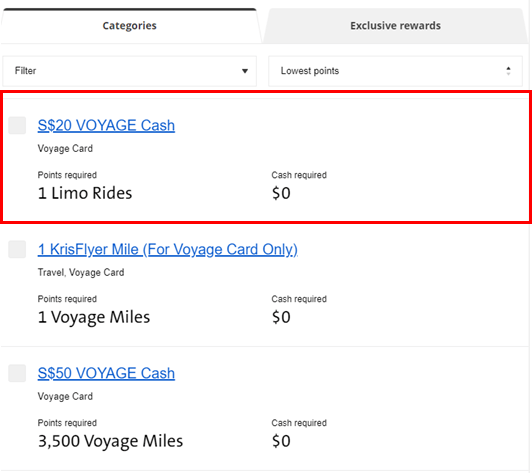Click the 1 Voyage Miles points value
Screen dimensions: 532x473
pos(94,318)
